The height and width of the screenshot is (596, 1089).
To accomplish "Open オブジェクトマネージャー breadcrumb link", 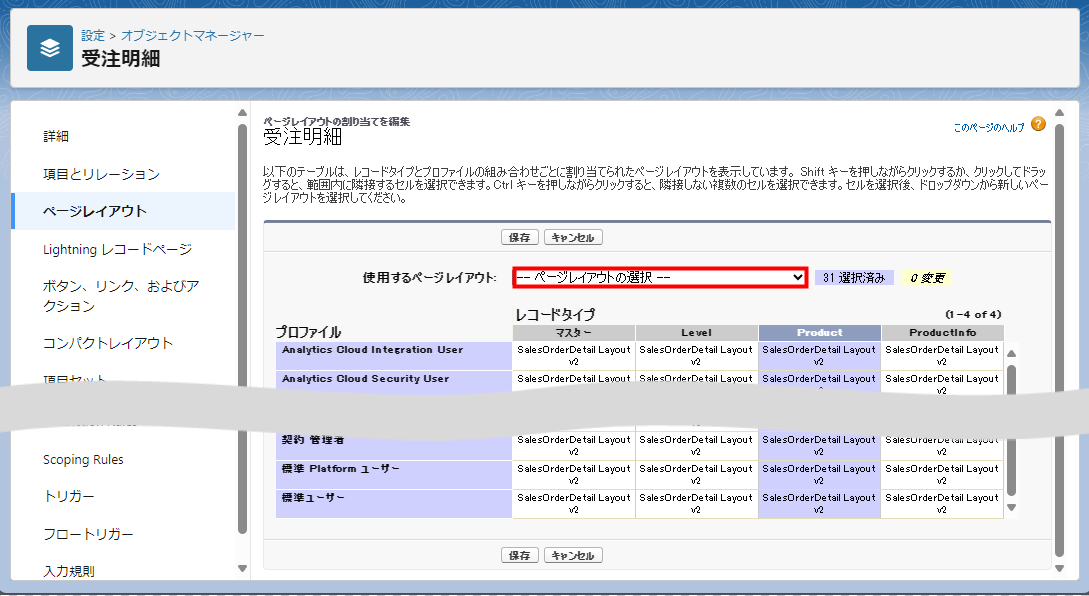I will (x=193, y=35).
